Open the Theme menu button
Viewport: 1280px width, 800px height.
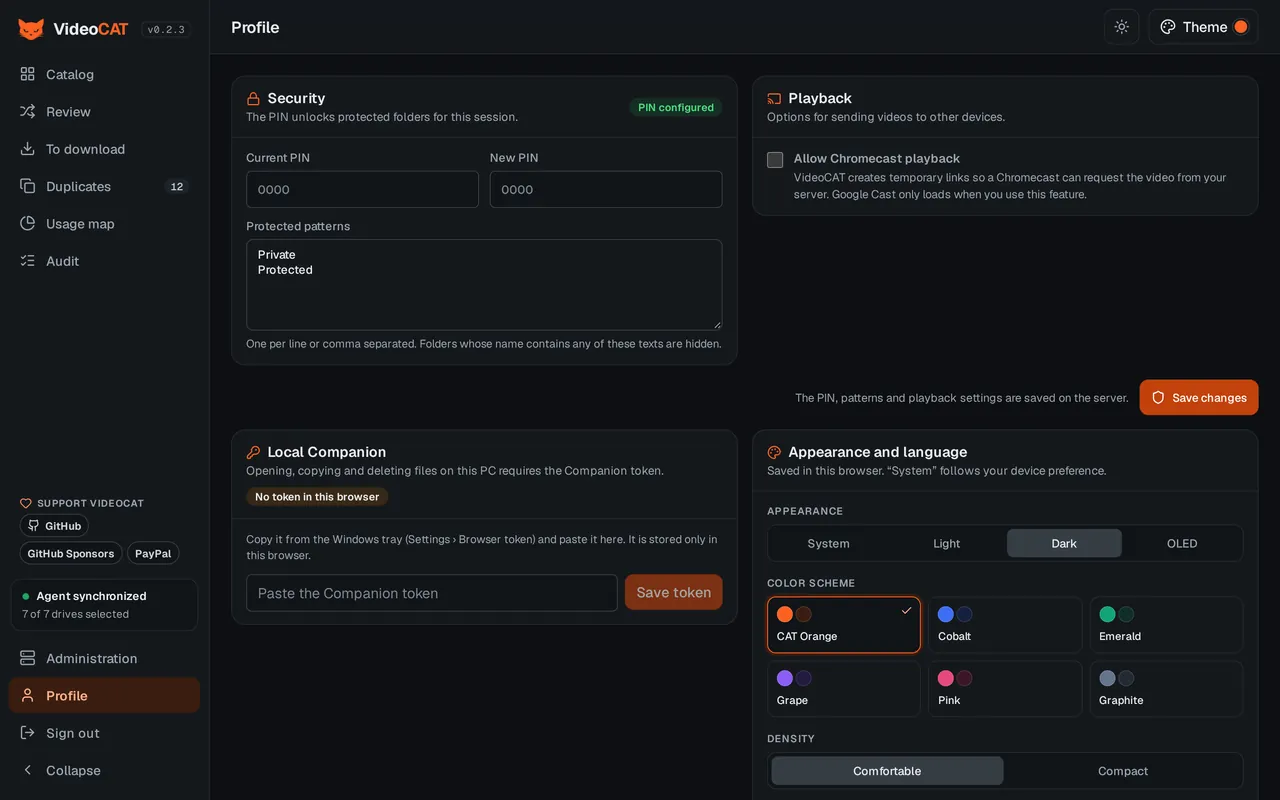tap(1203, 27)
